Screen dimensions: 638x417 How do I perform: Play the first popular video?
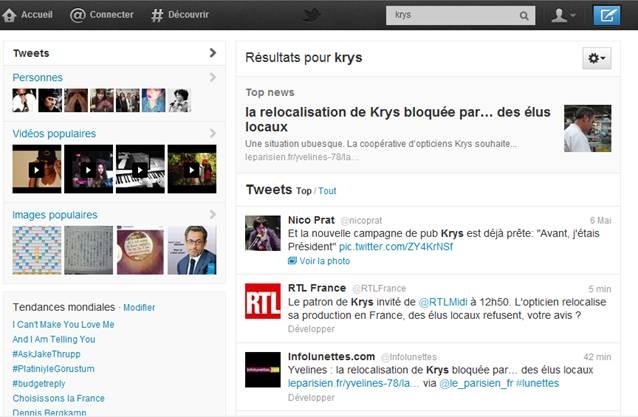[37, 169]
